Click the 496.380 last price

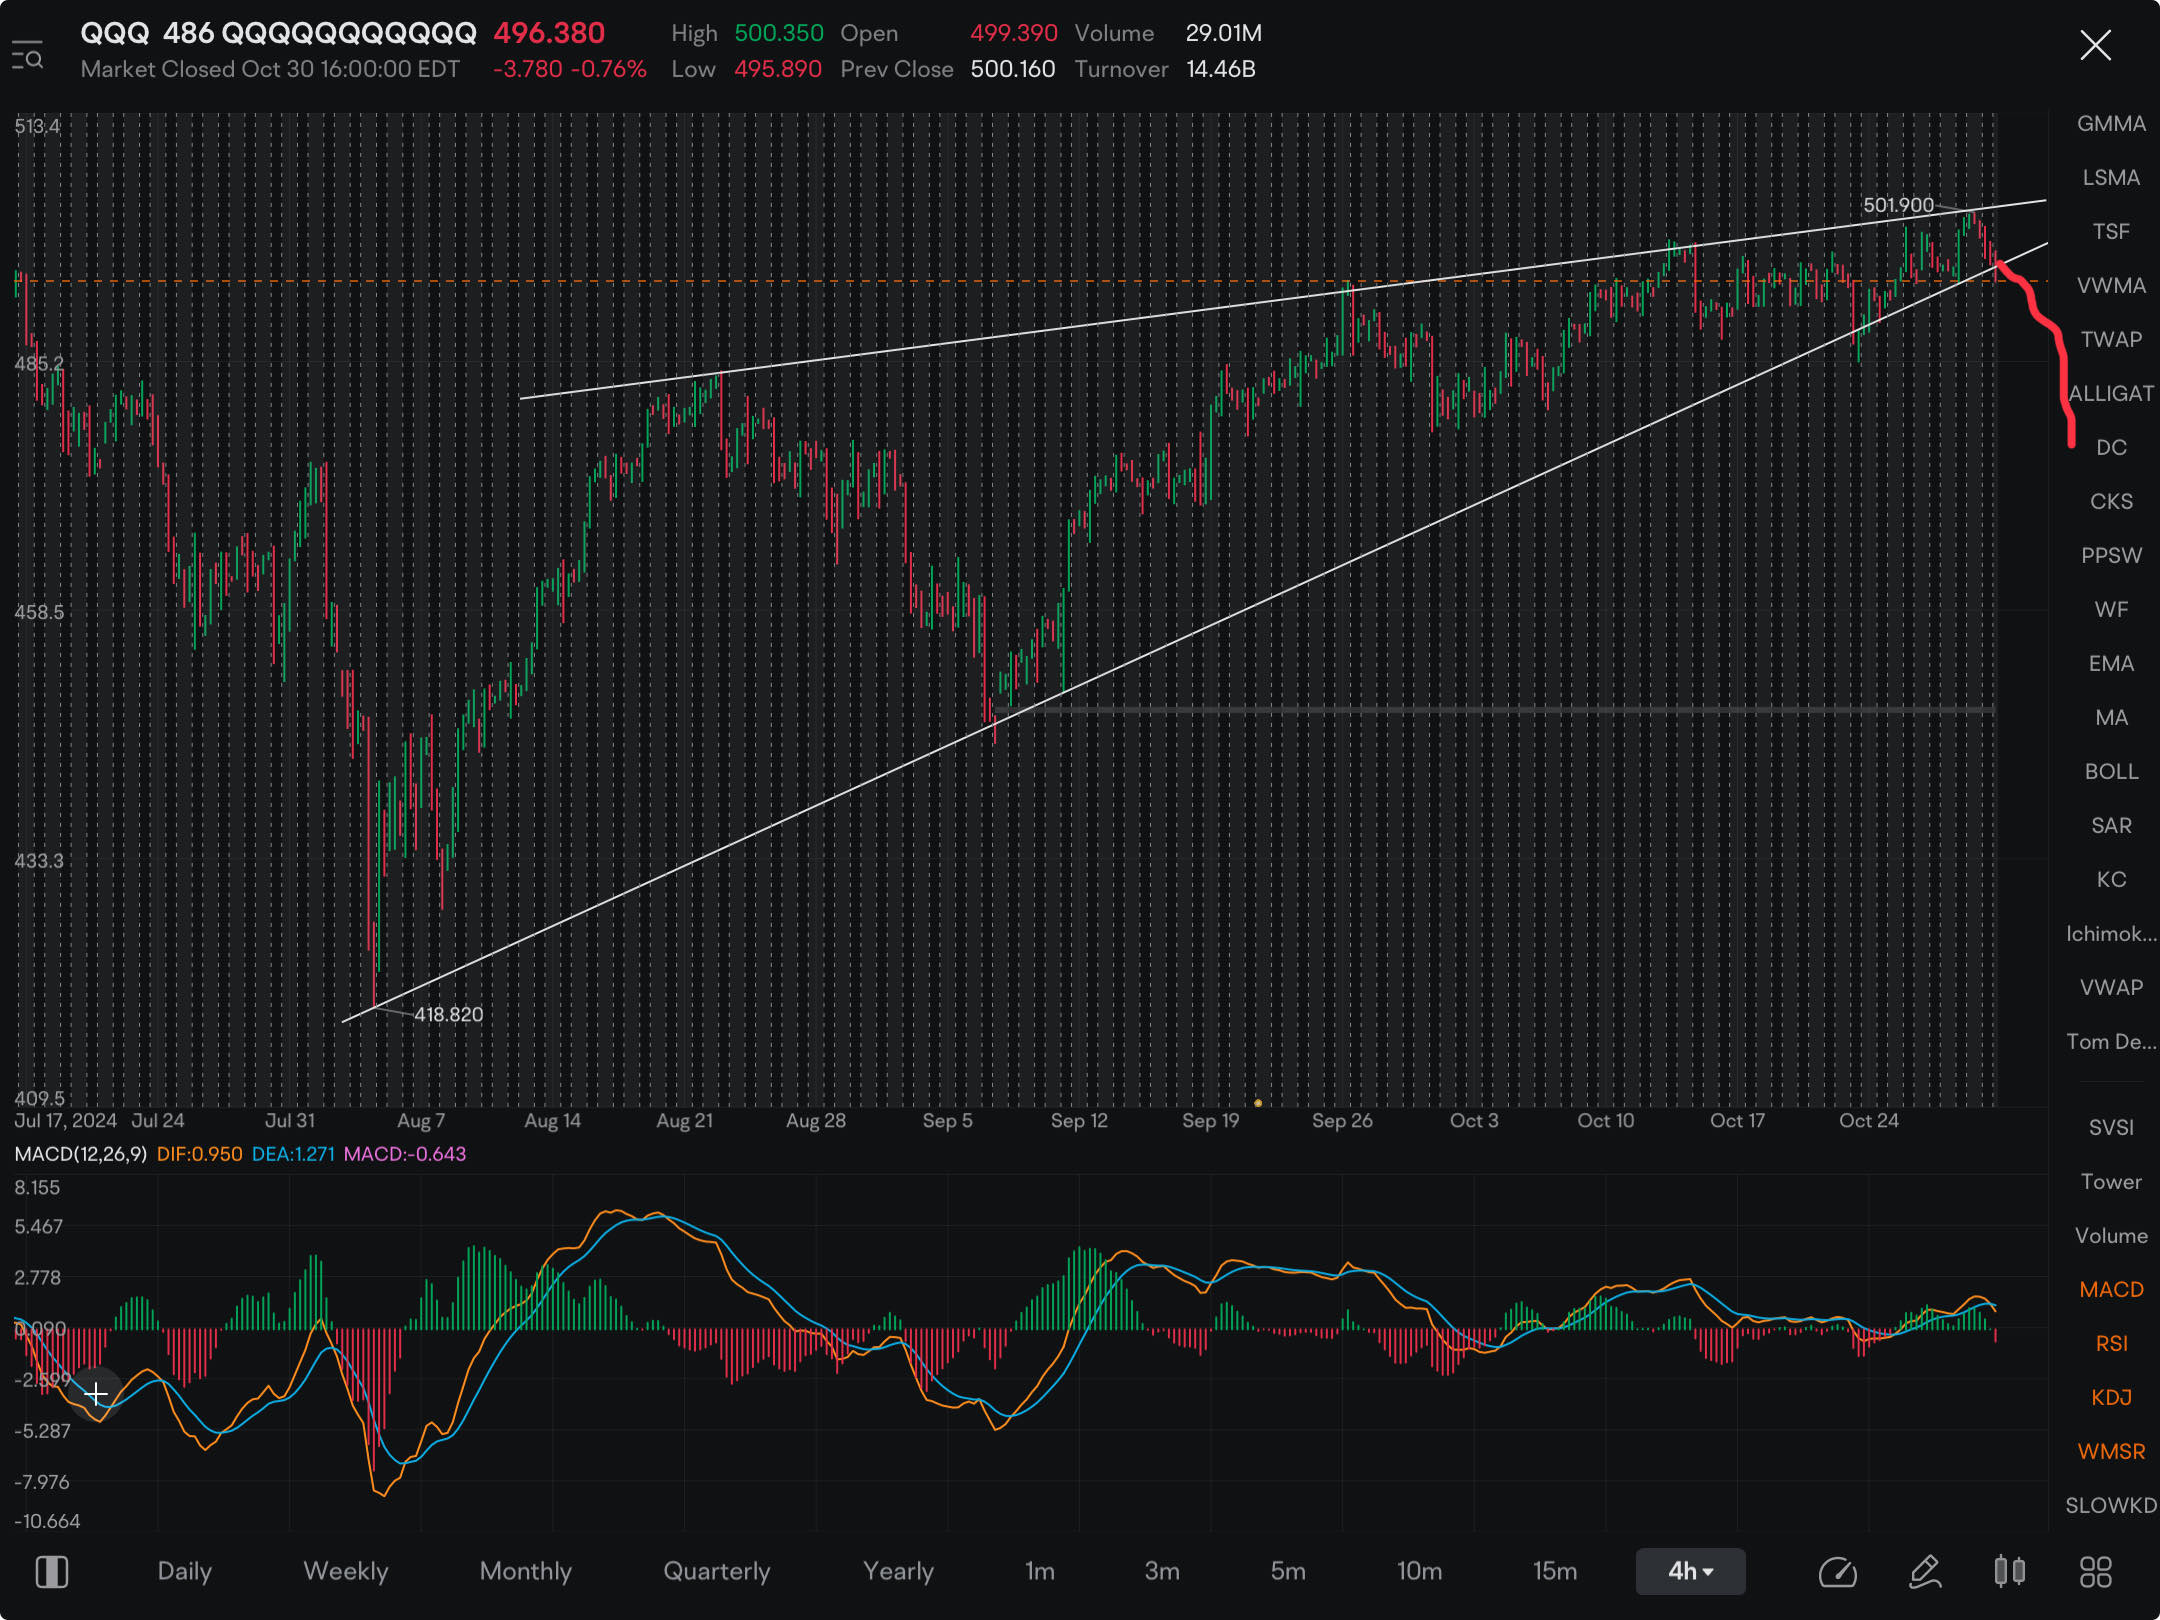pyautogui.click(x=549, y=33)
